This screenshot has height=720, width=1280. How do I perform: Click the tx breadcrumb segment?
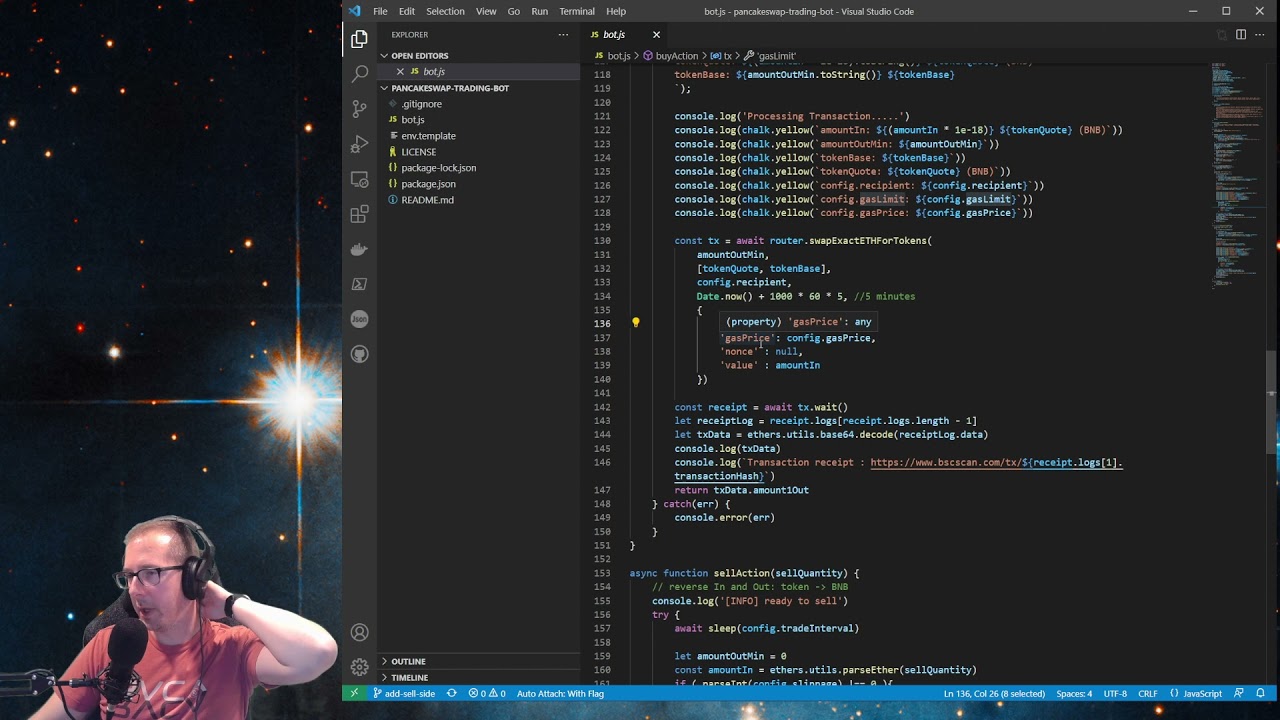click(722, 56)
